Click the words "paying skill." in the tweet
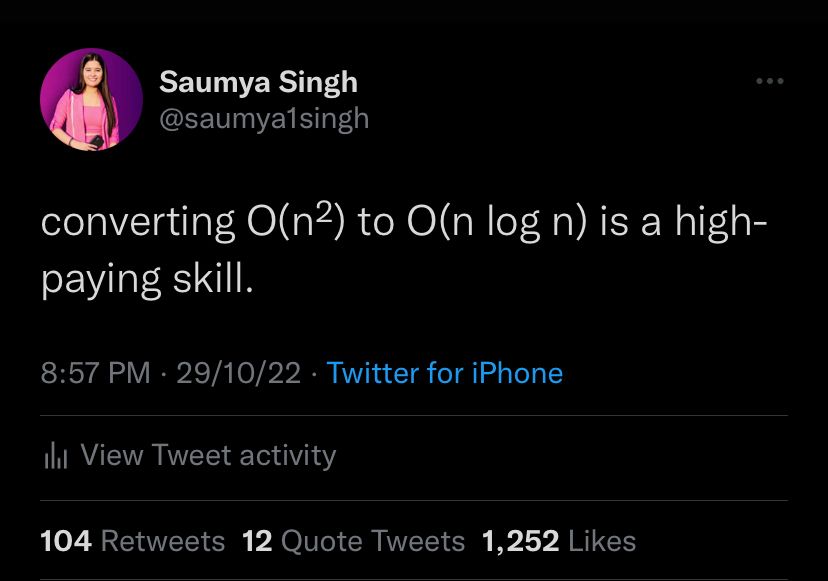The image size is (828, 581). [x=147, y=279]
